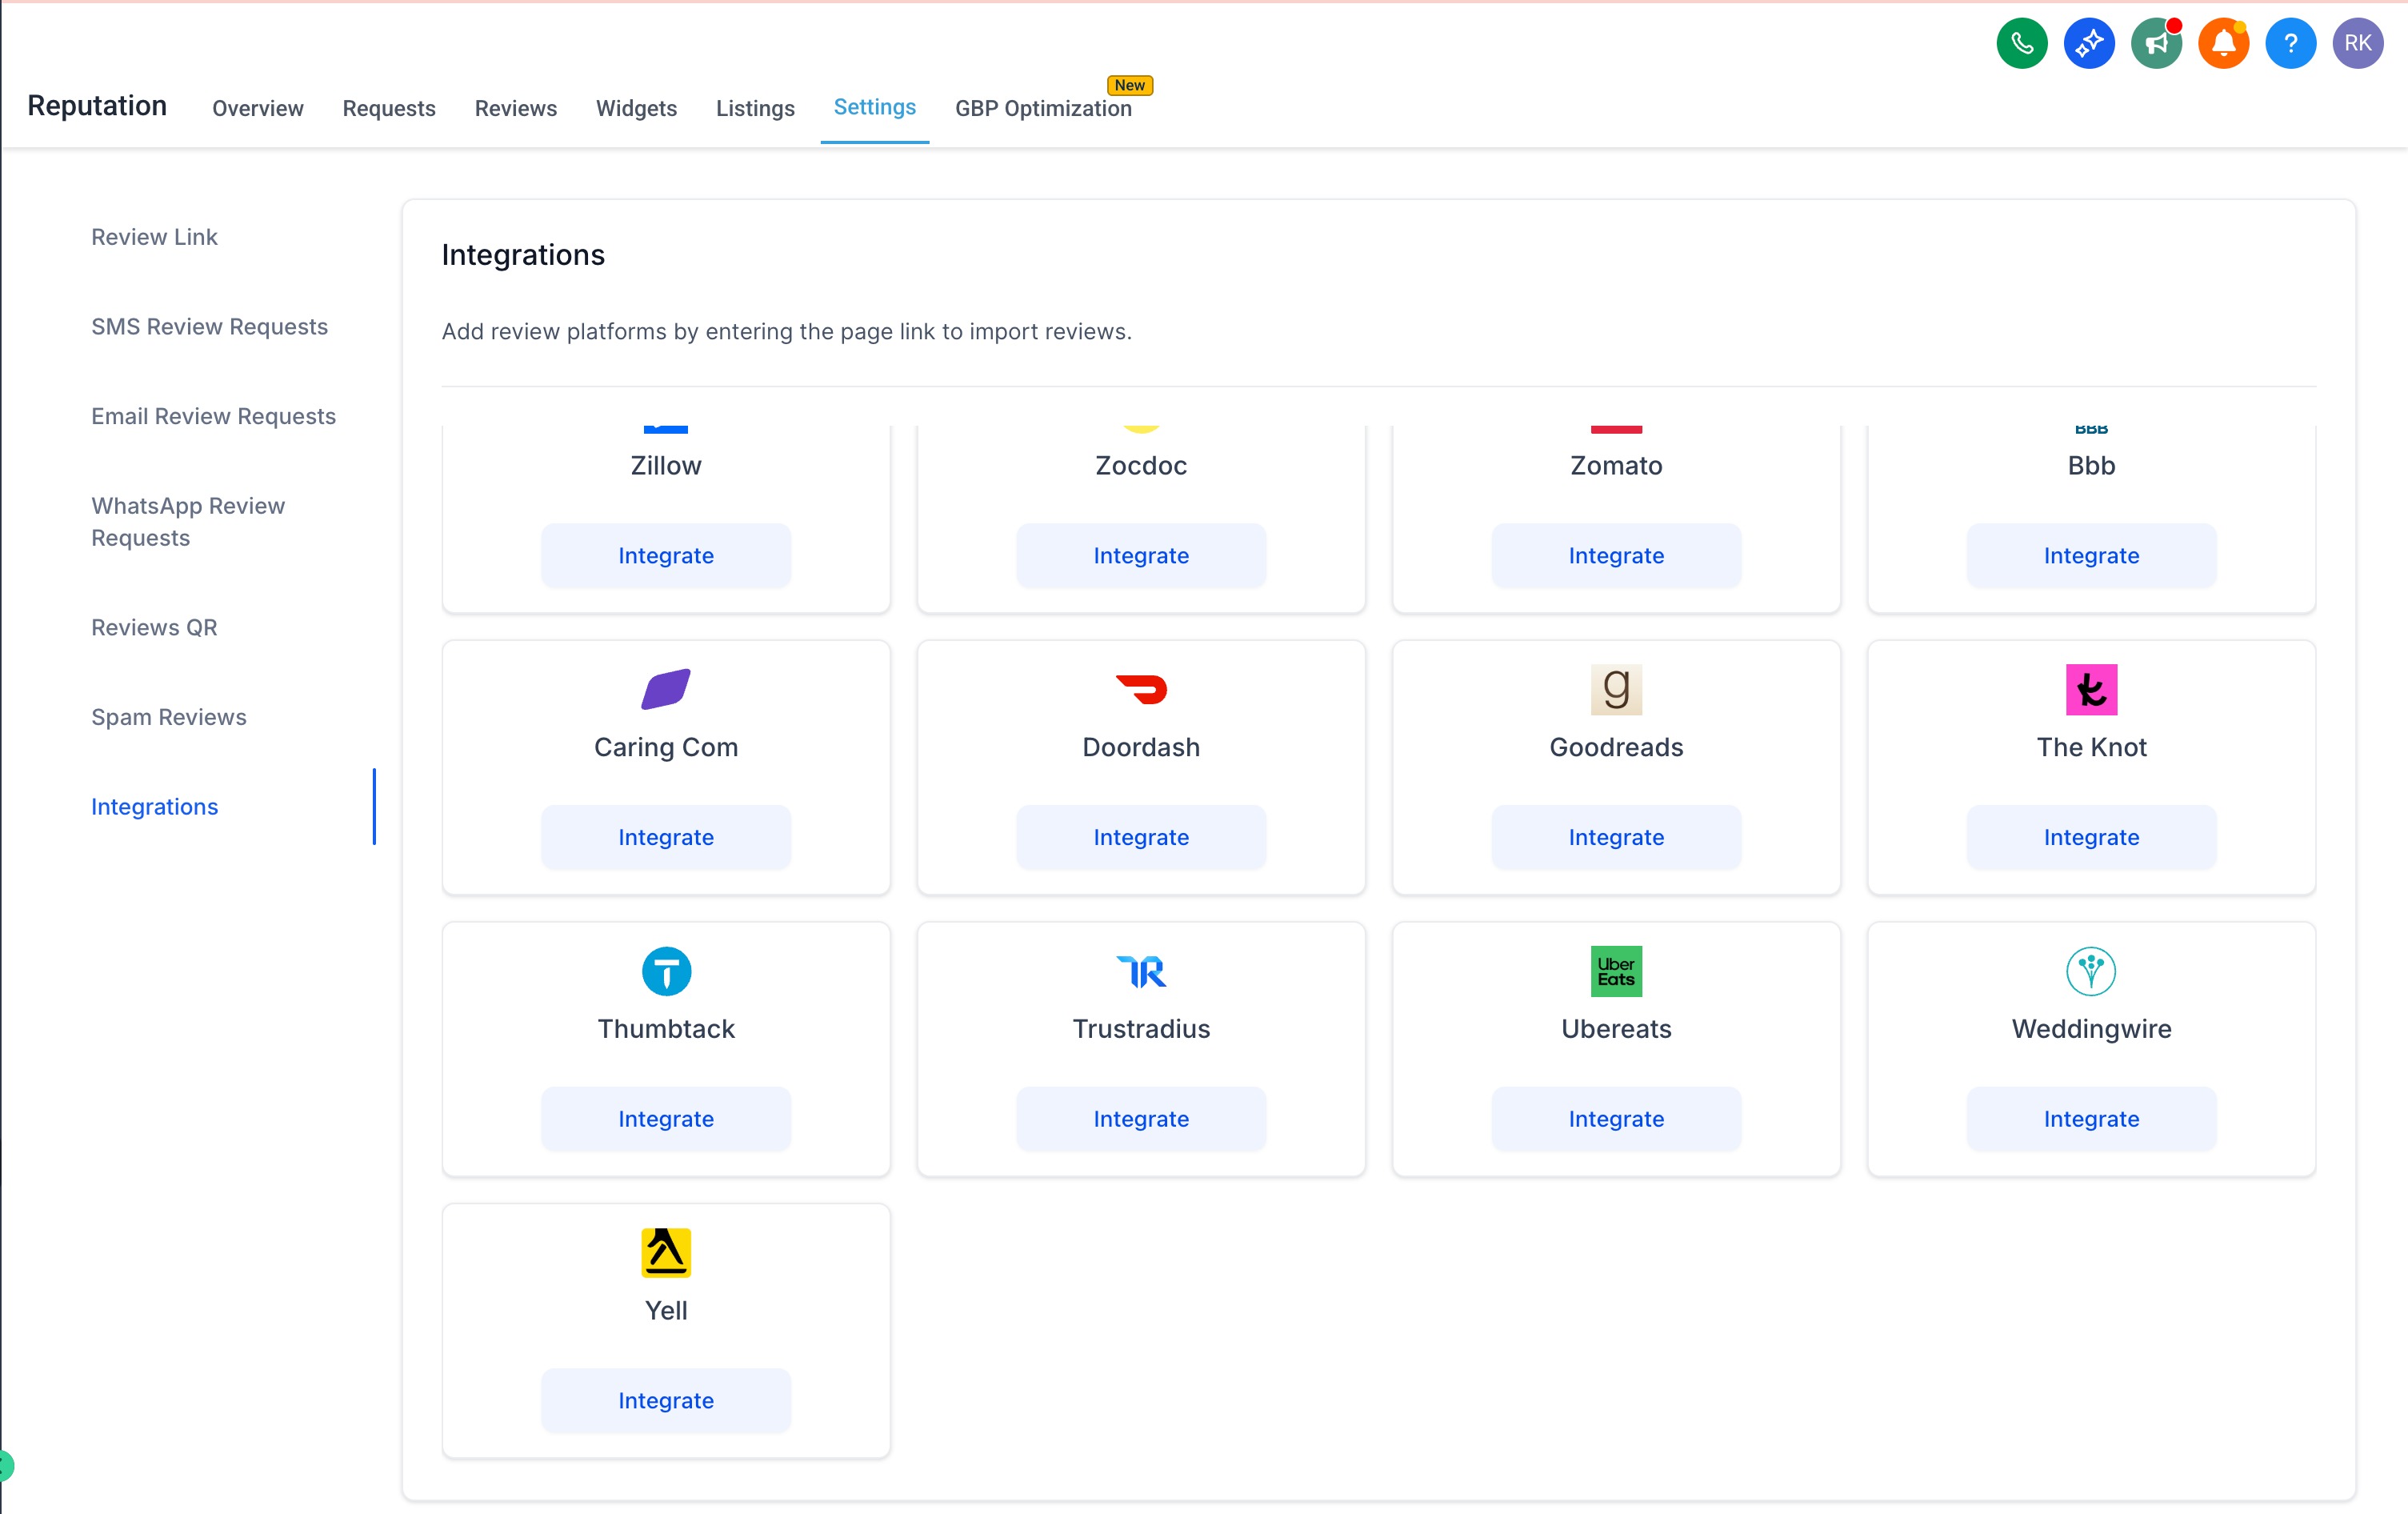Image resolution: width=2408 pixels, height=1514 pixels.
Task: Click the Bbb card name
Action: click(x=2091, y=465)
